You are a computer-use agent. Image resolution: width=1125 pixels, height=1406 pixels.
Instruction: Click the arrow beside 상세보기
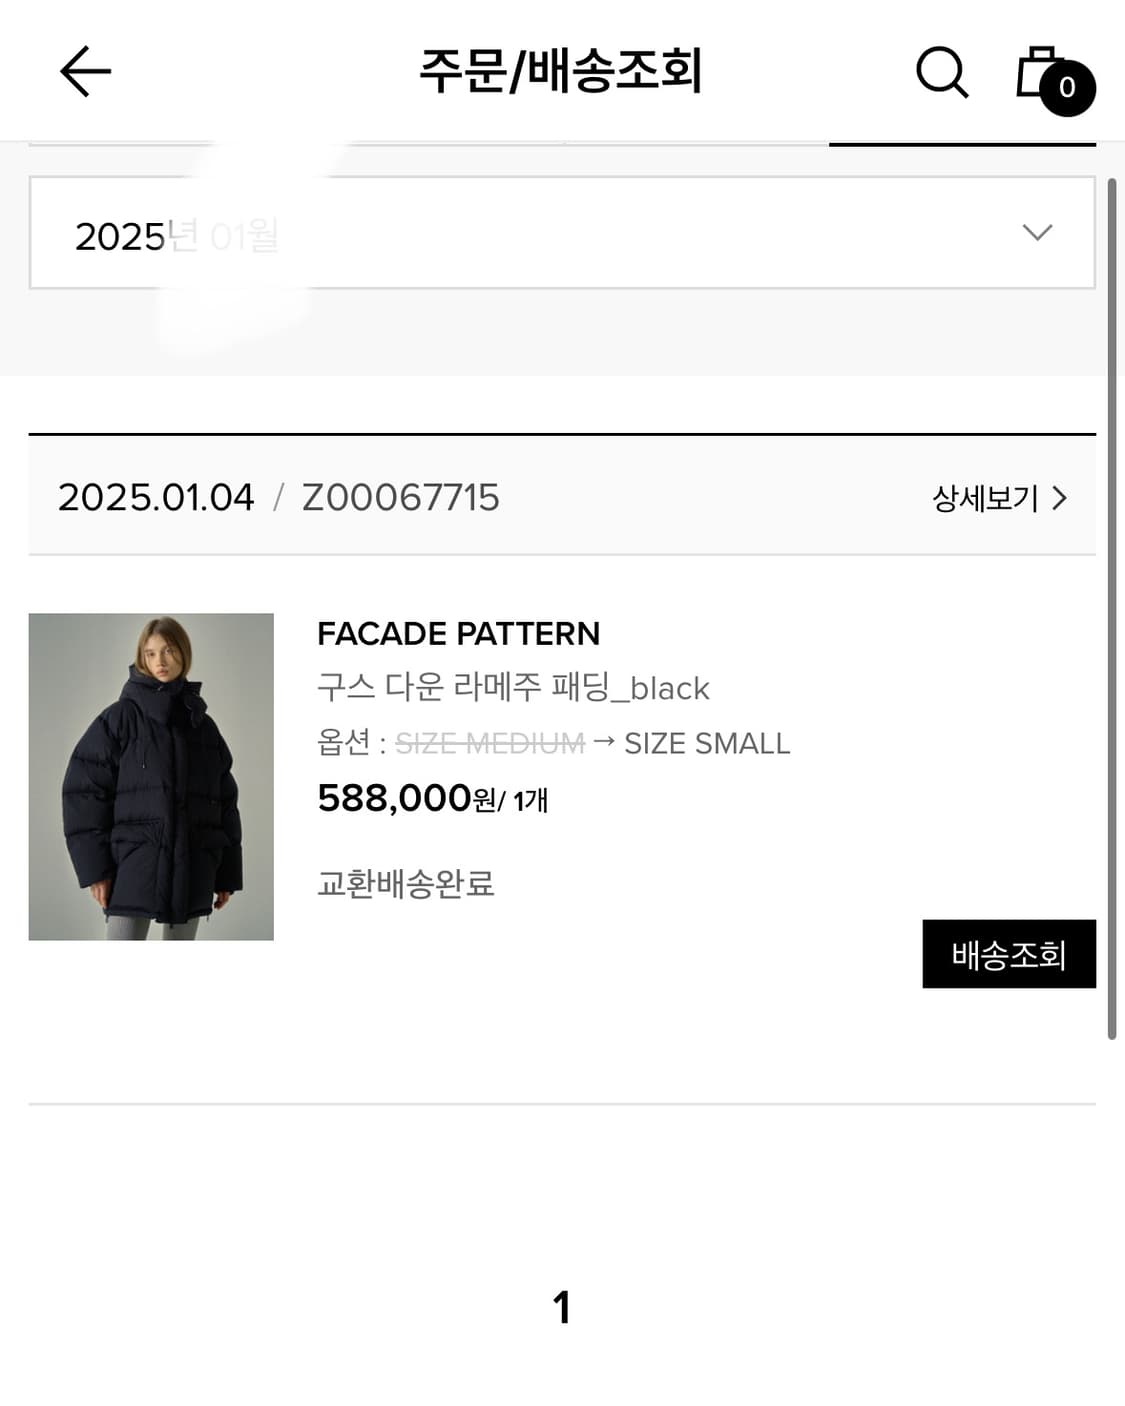coord(1060,498)
